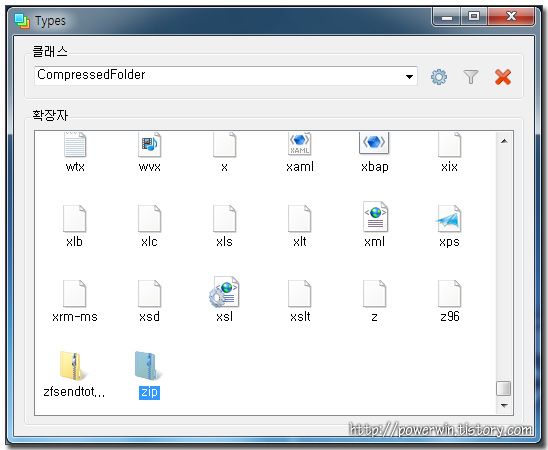Click the "xaml" label text
The height and width of the screenshot is (450, 548).
[300, 167]
